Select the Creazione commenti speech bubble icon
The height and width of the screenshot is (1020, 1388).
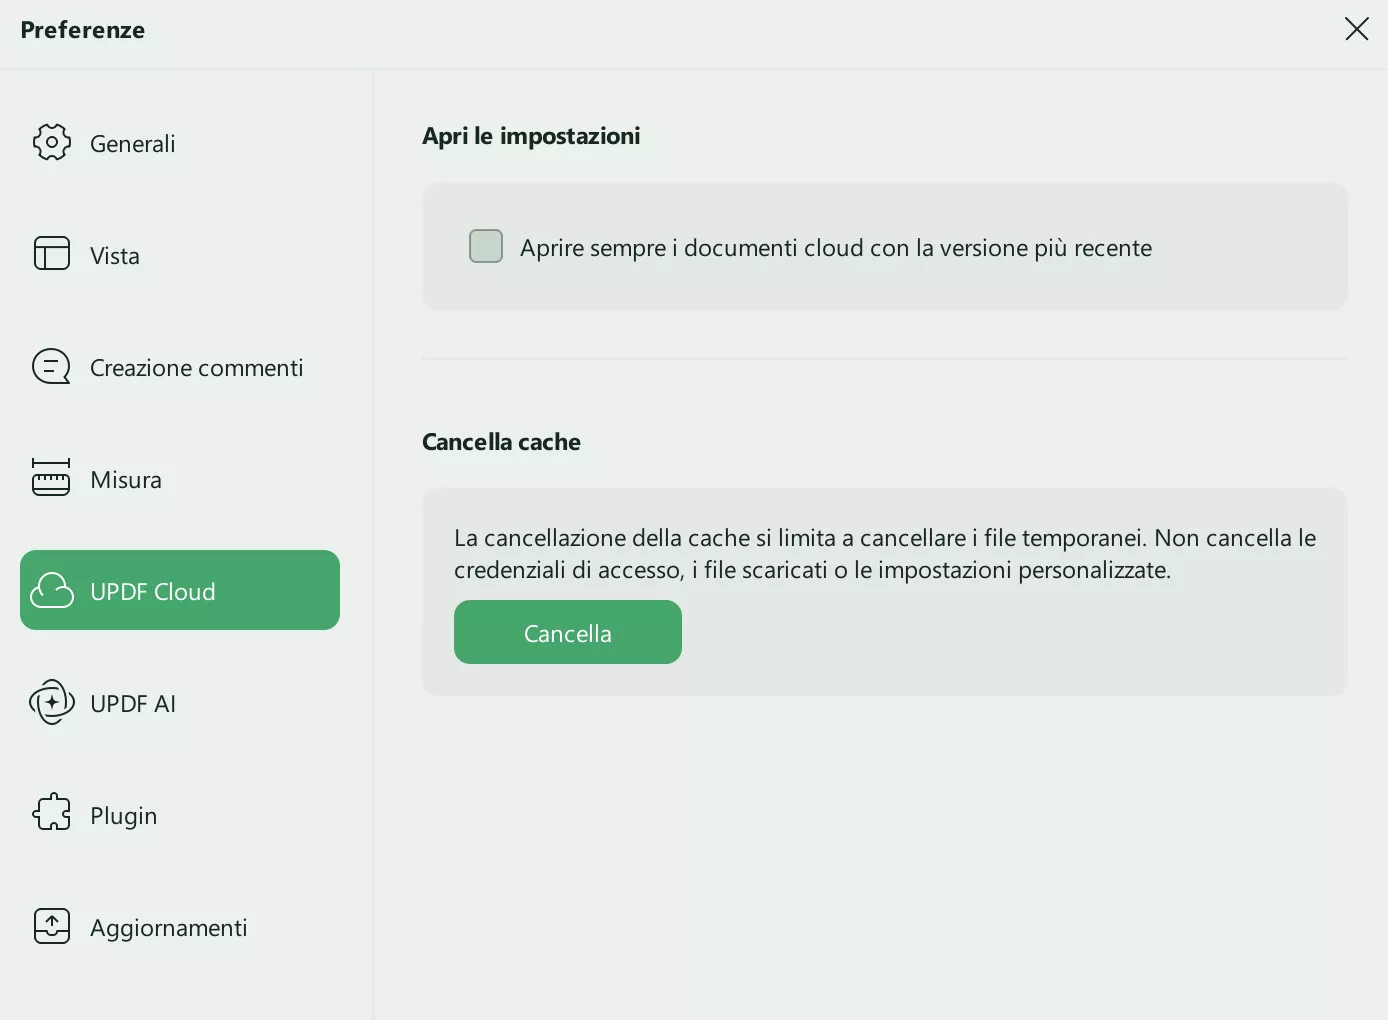(52, 367)
